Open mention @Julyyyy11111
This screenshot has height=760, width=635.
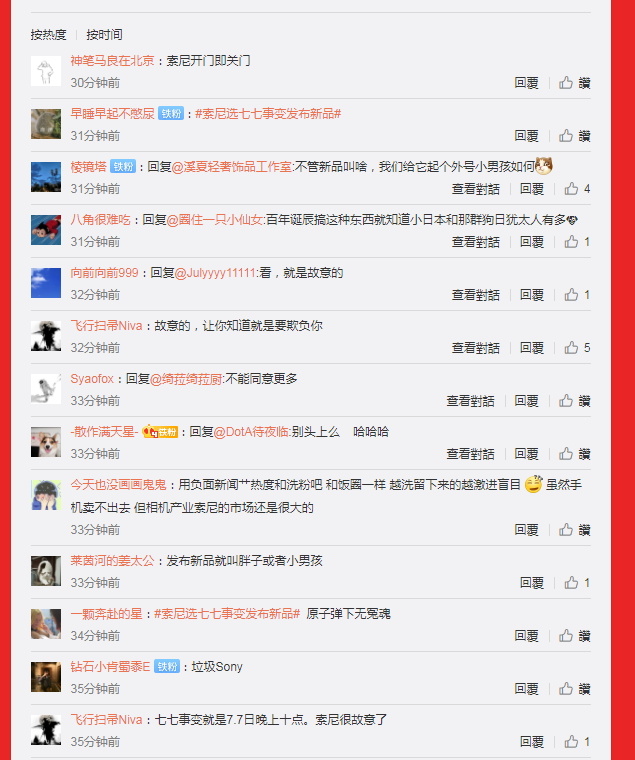point(215,273)
